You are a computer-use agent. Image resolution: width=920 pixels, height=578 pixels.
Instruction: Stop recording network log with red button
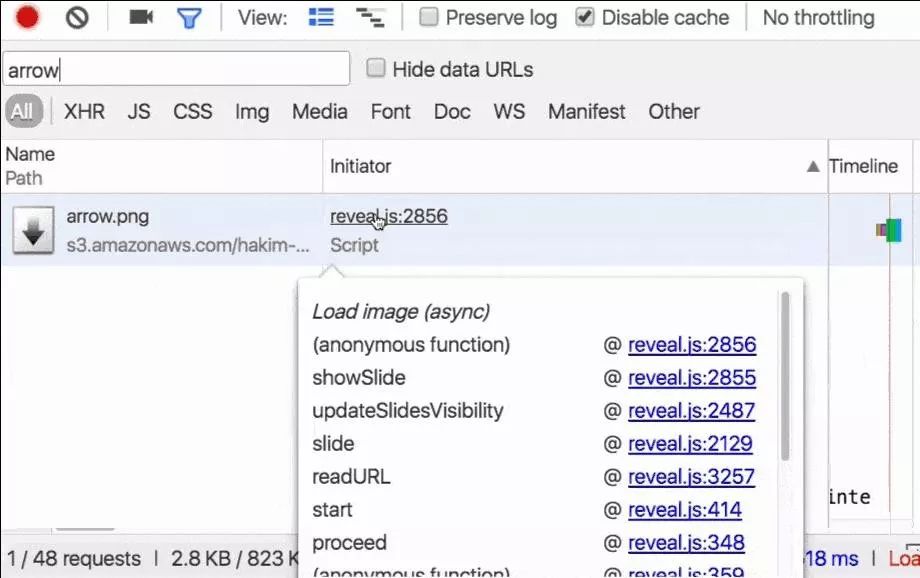[x=27, y=17]
